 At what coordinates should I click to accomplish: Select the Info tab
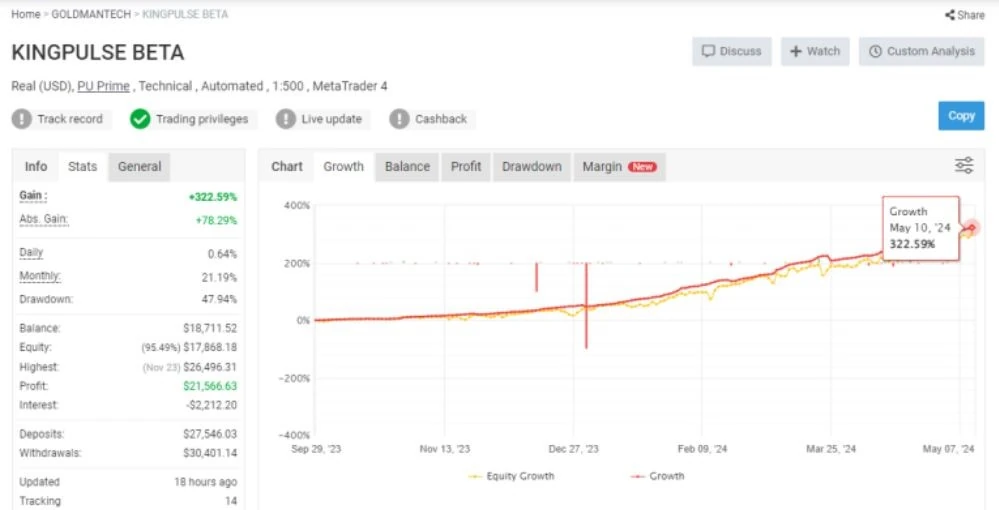click(36, 166)
